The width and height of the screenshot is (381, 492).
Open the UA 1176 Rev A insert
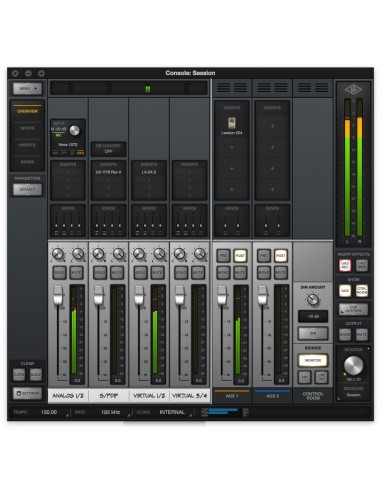tap(108, 172)
